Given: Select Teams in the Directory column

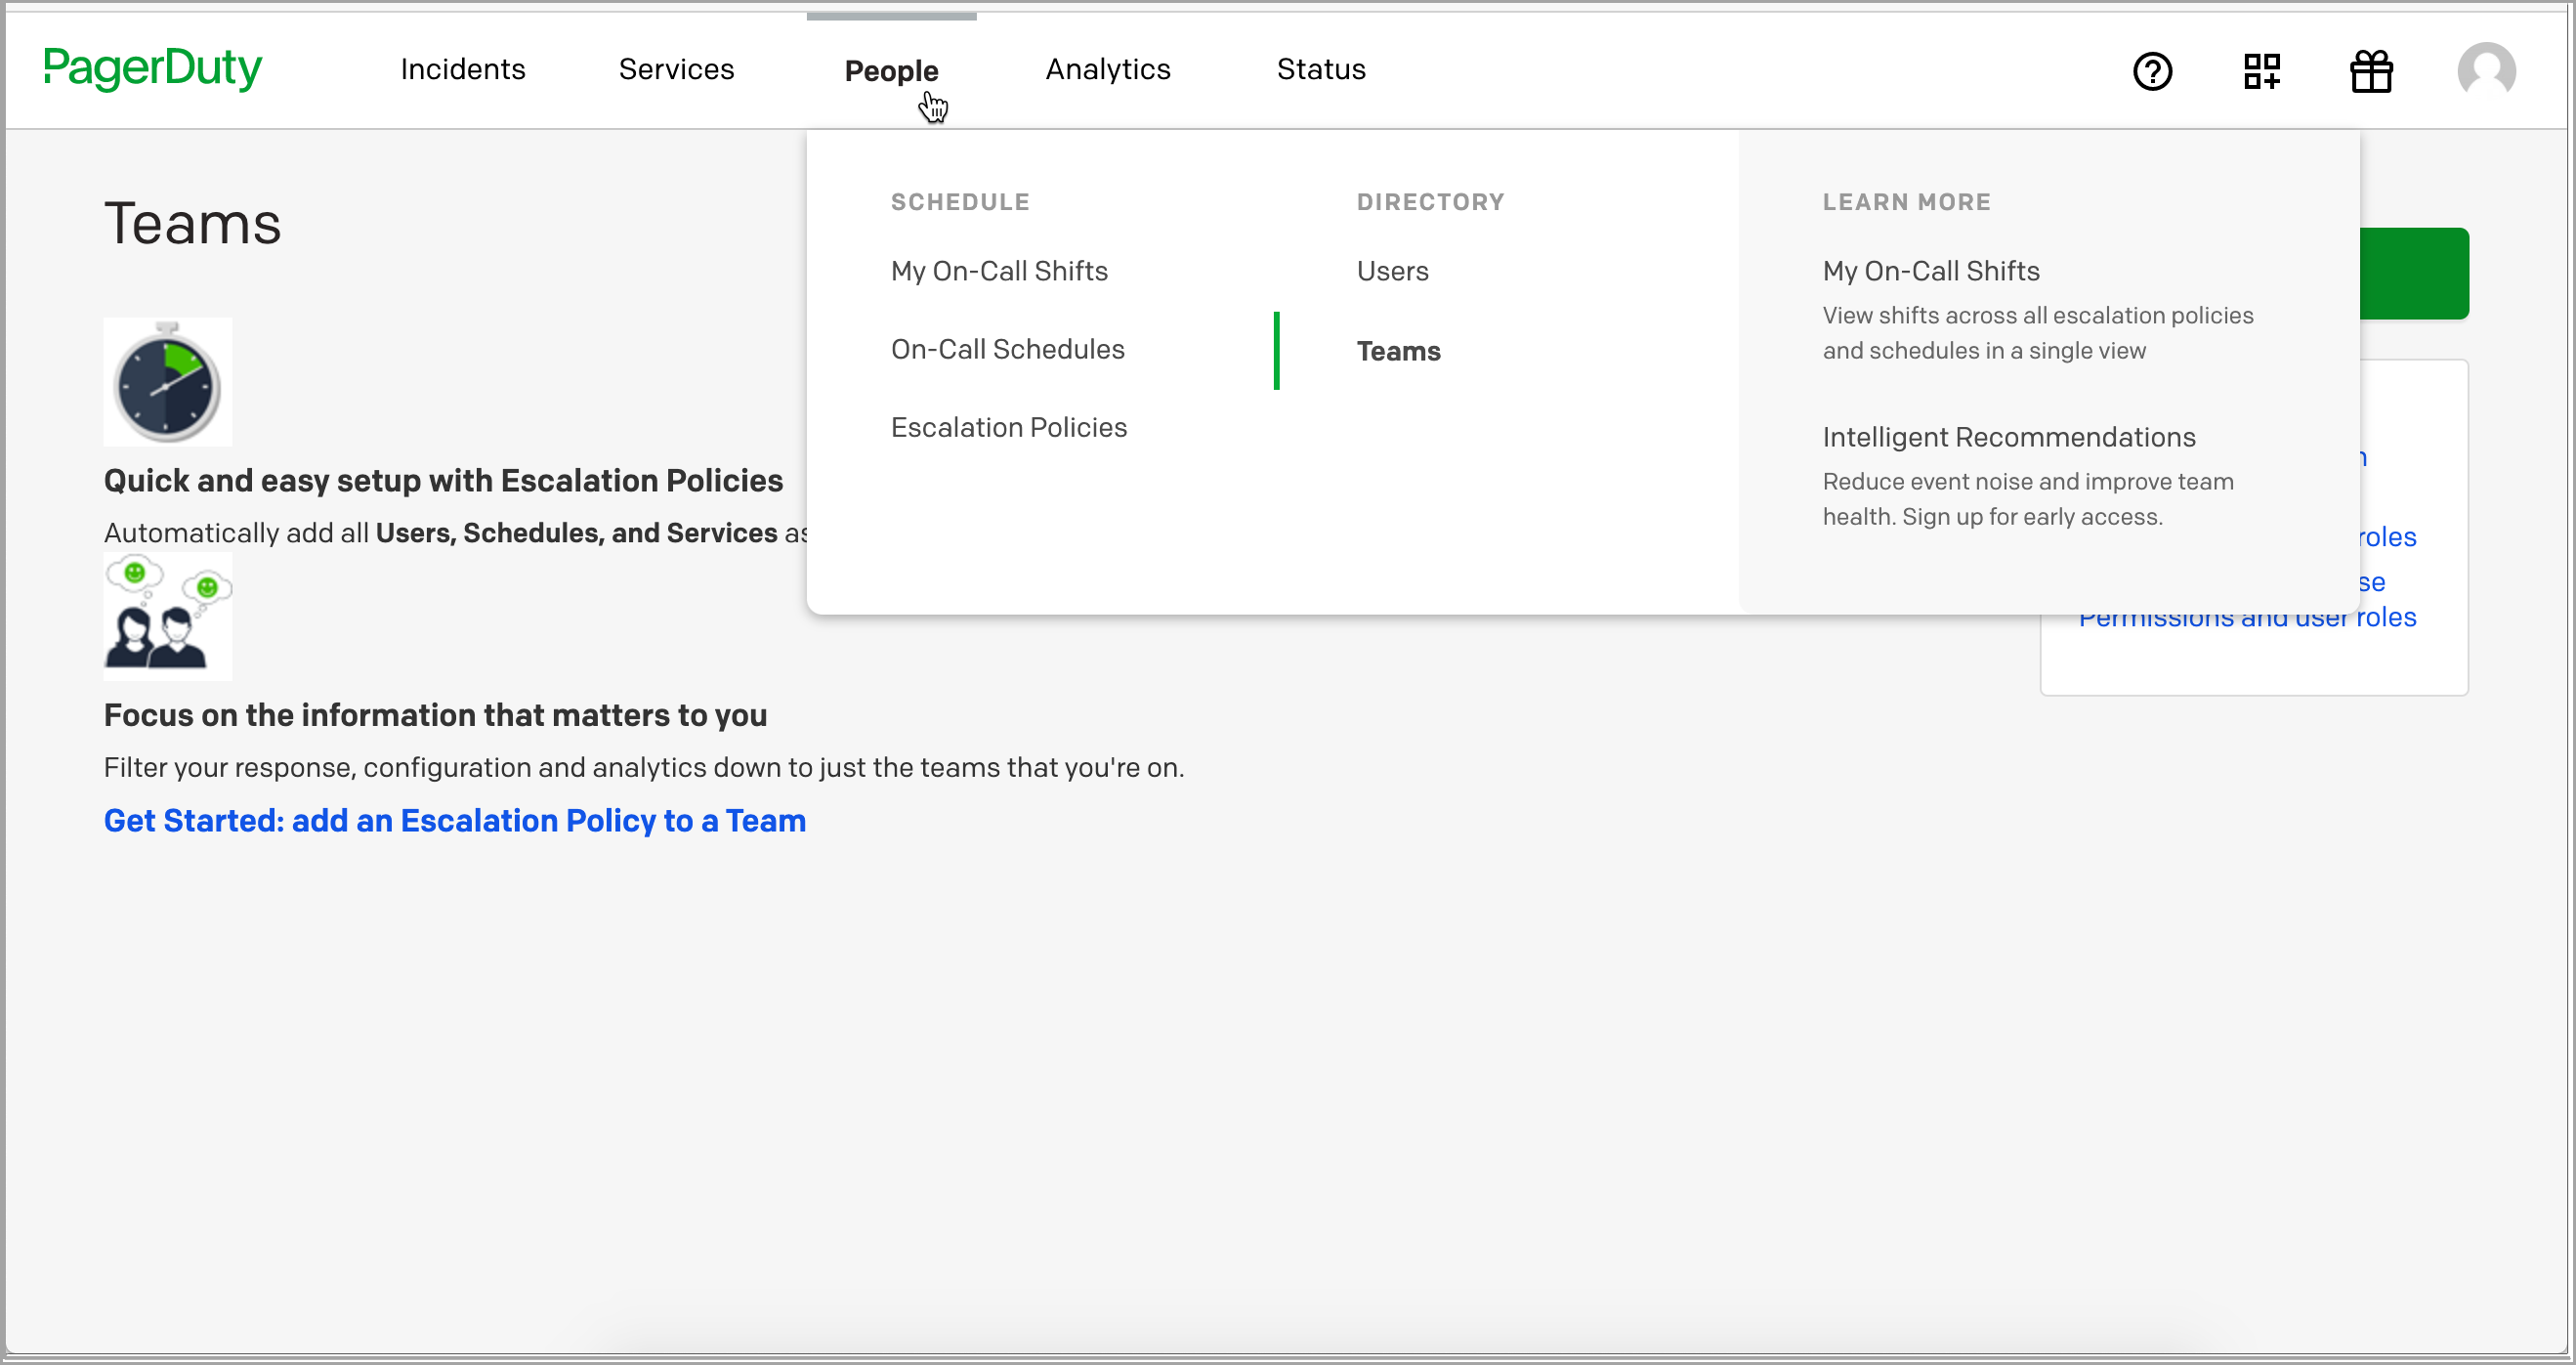Looking at the screenshot, I should coord(1398,351).
